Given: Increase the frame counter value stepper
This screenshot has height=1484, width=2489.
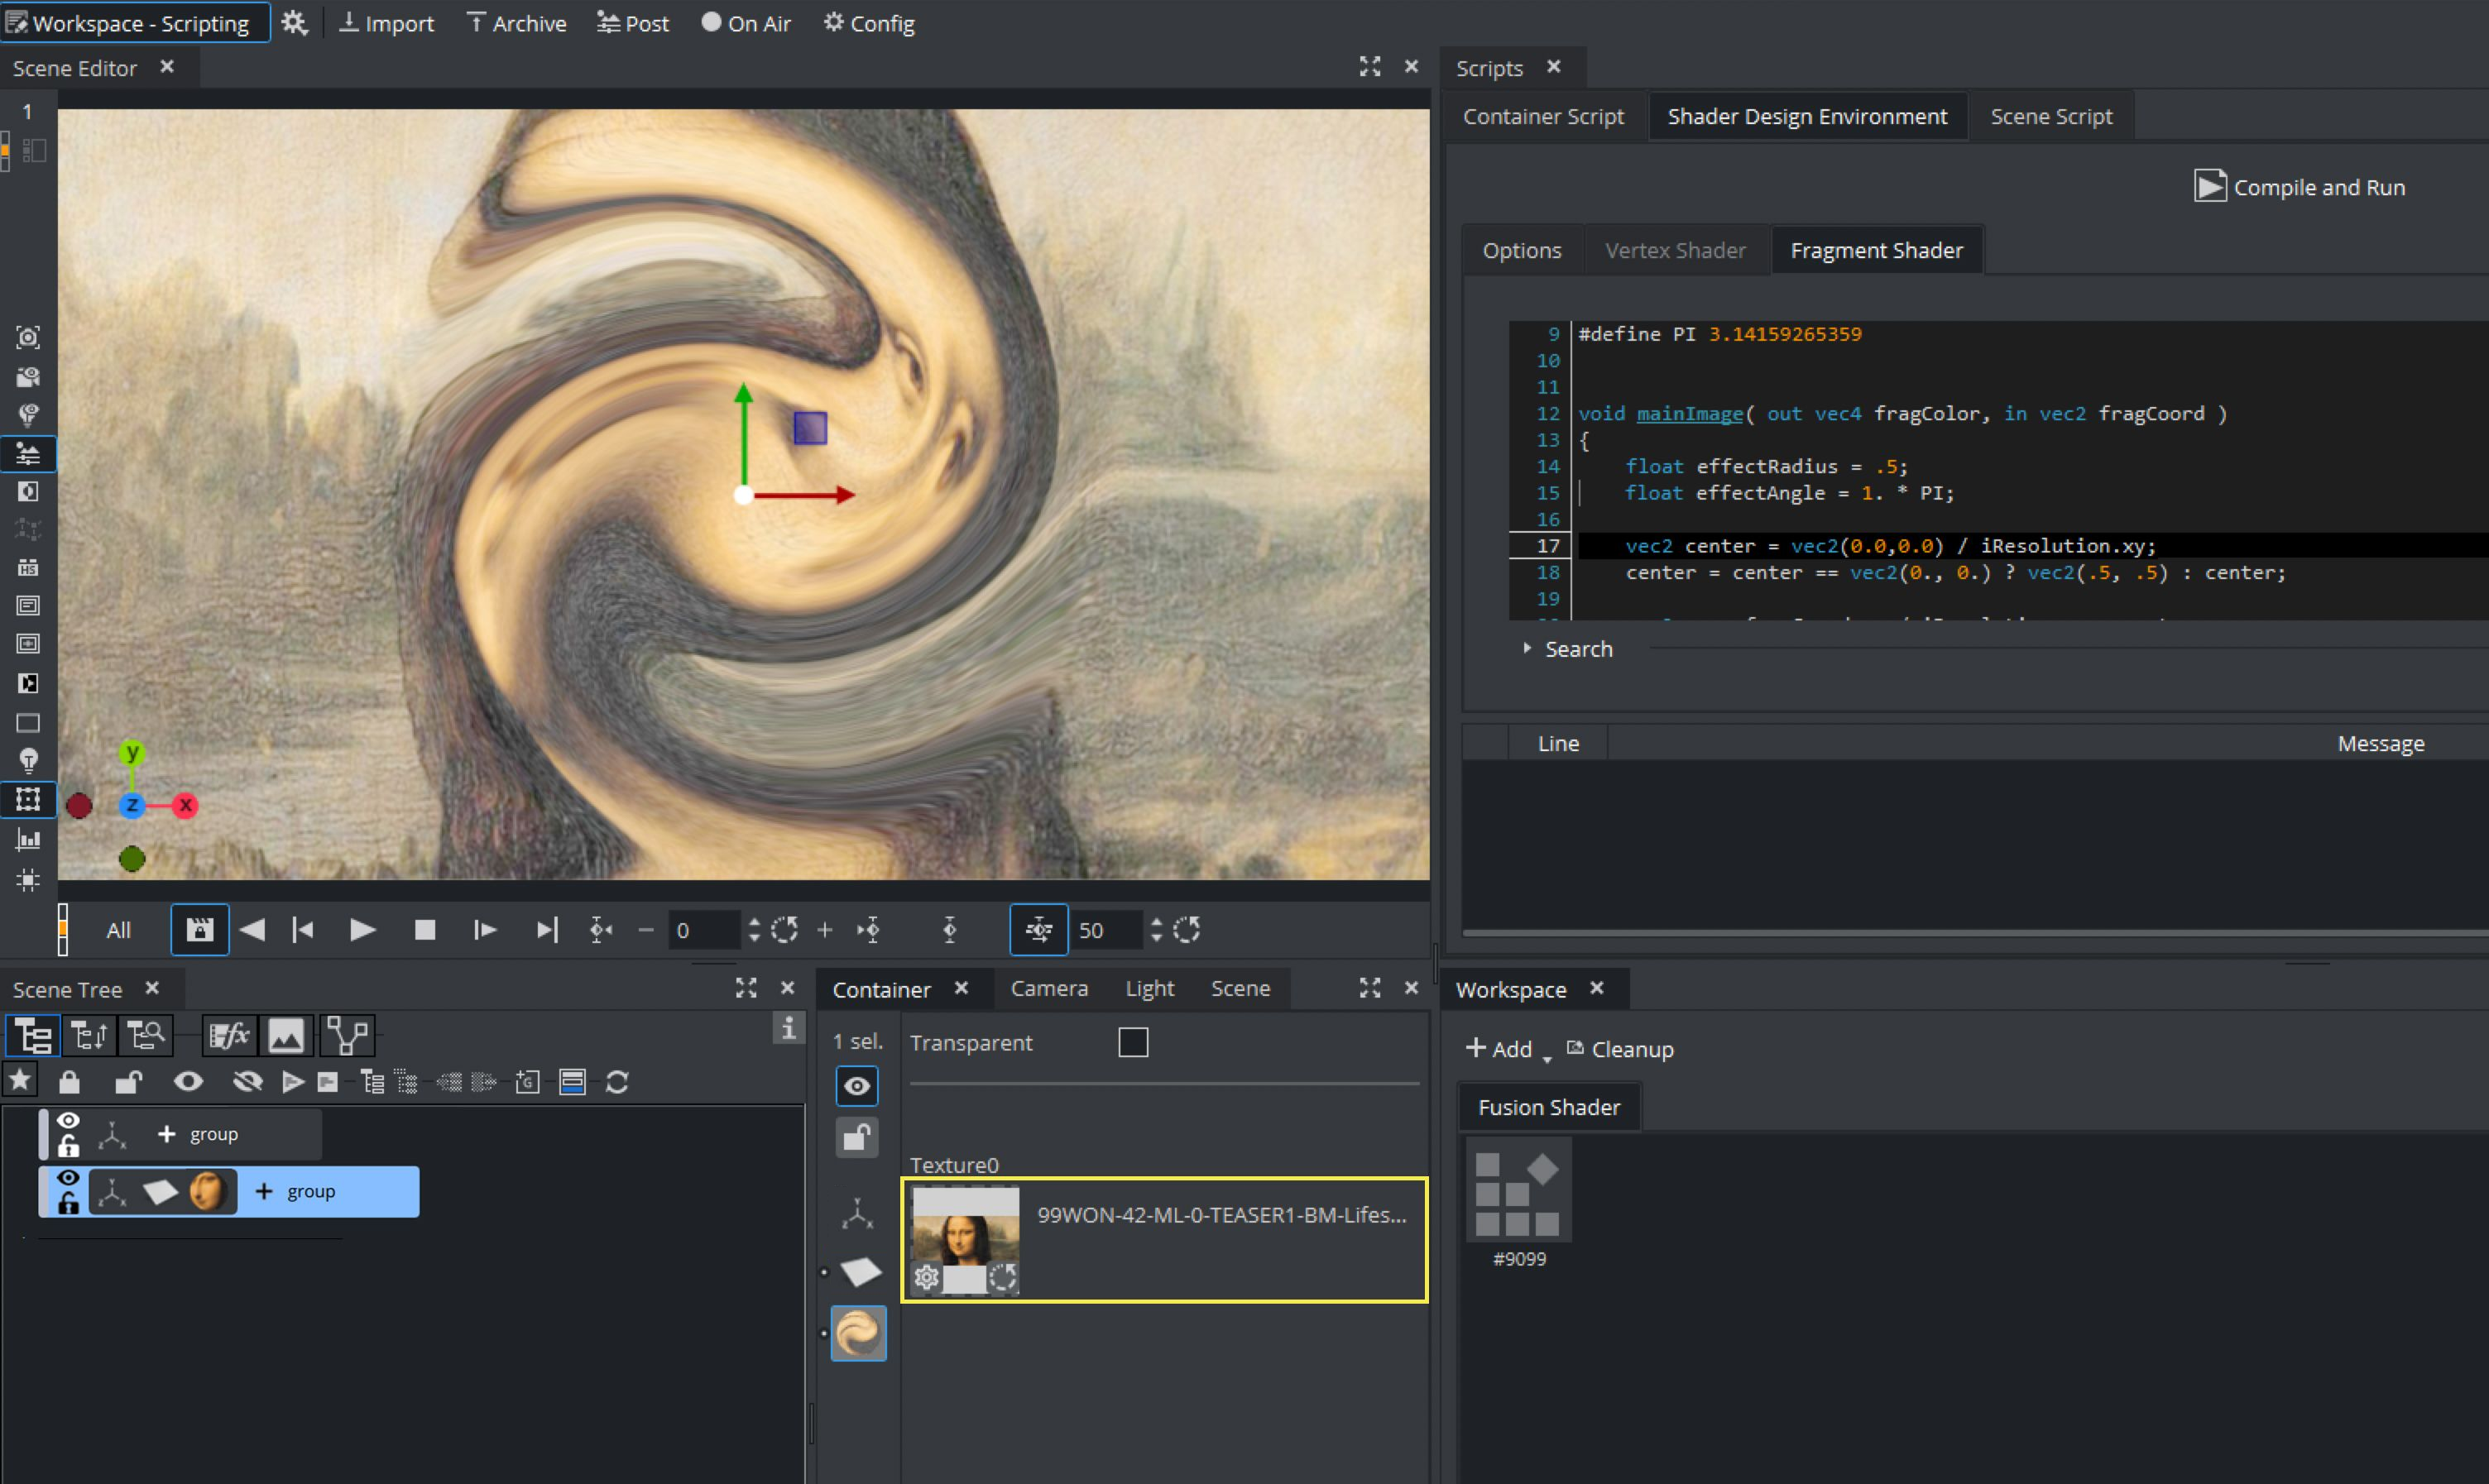Looking at the screenshot, I should (x=754, y=922).
